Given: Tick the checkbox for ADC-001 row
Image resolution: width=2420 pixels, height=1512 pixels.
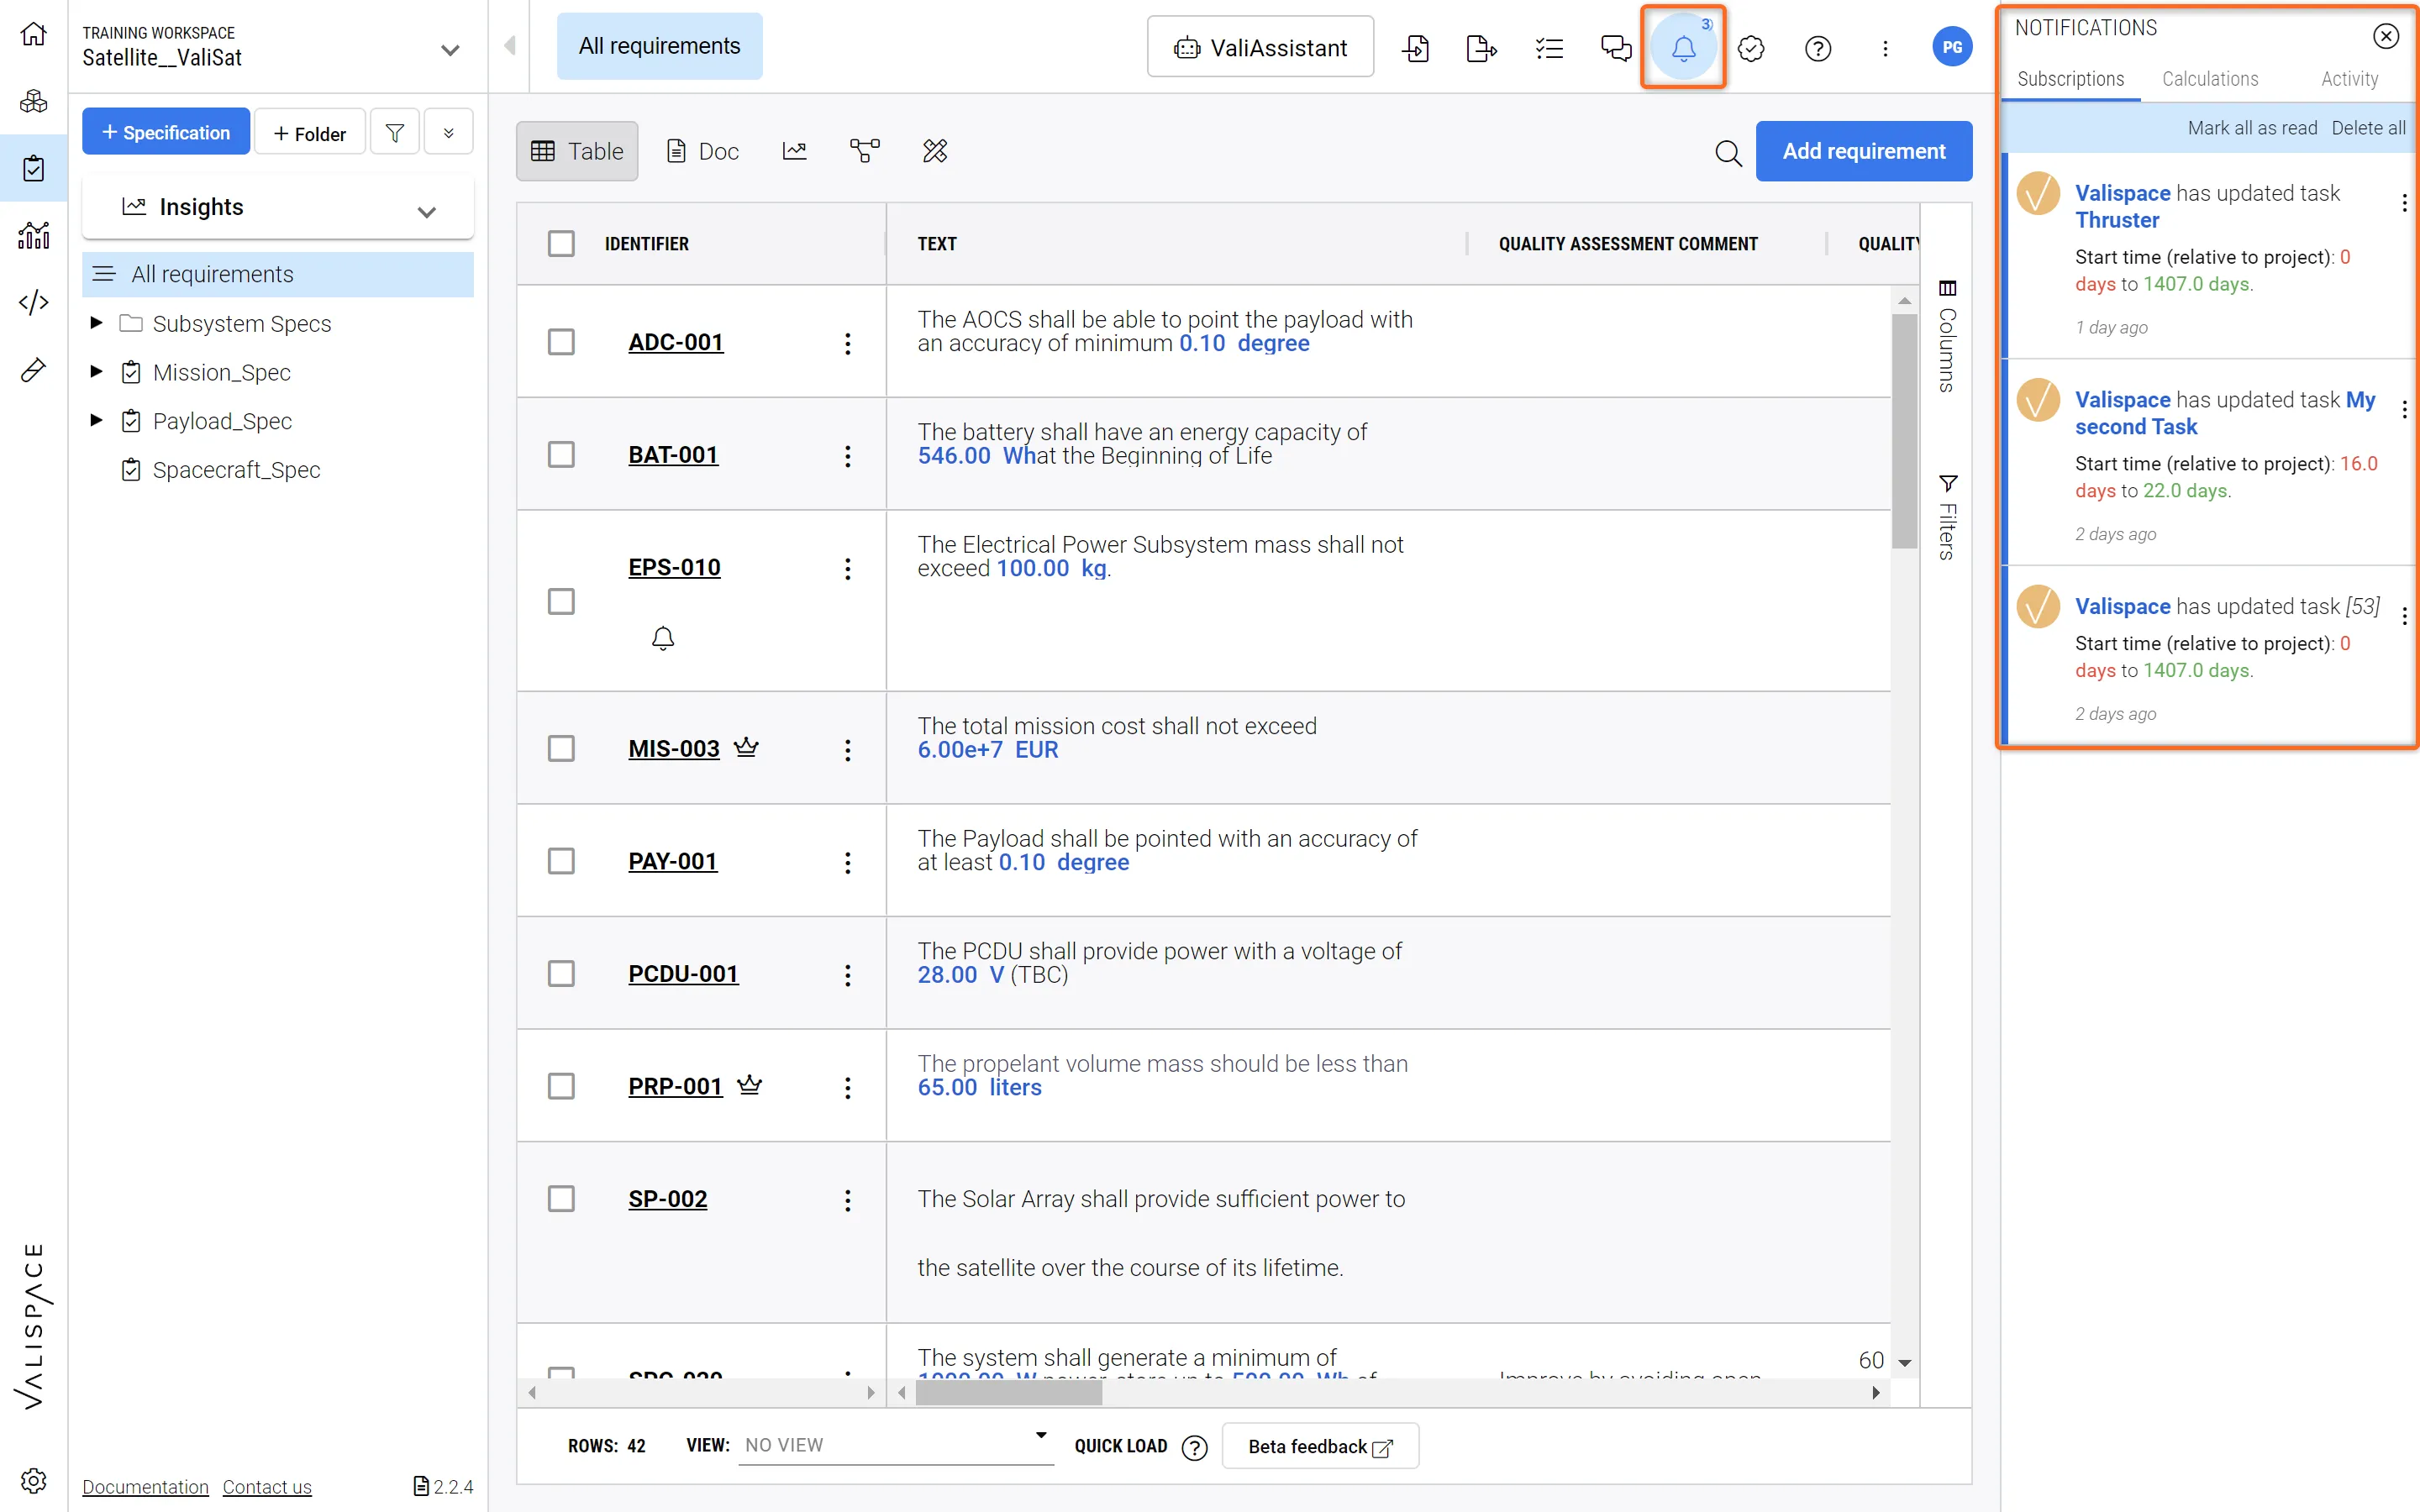Looking at the screenshot, I should (x=561, y=342).
